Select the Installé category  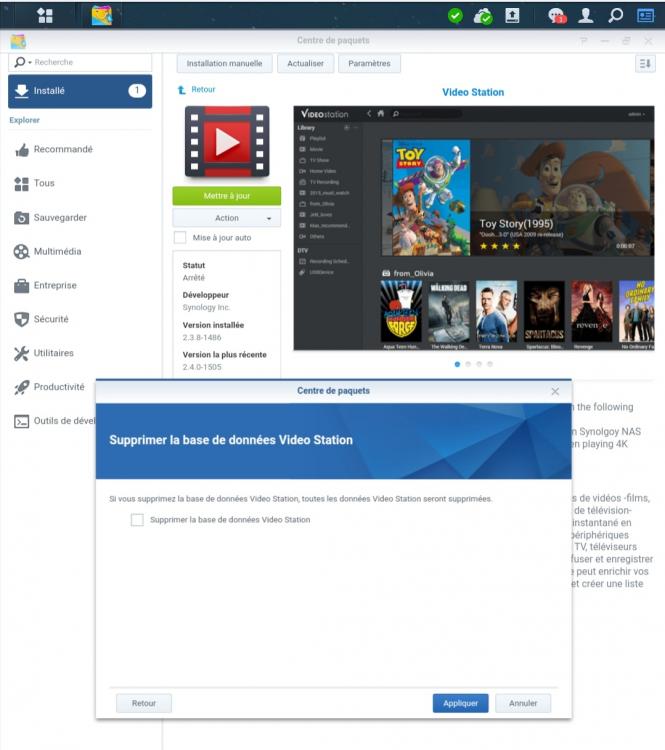[80, 91]
